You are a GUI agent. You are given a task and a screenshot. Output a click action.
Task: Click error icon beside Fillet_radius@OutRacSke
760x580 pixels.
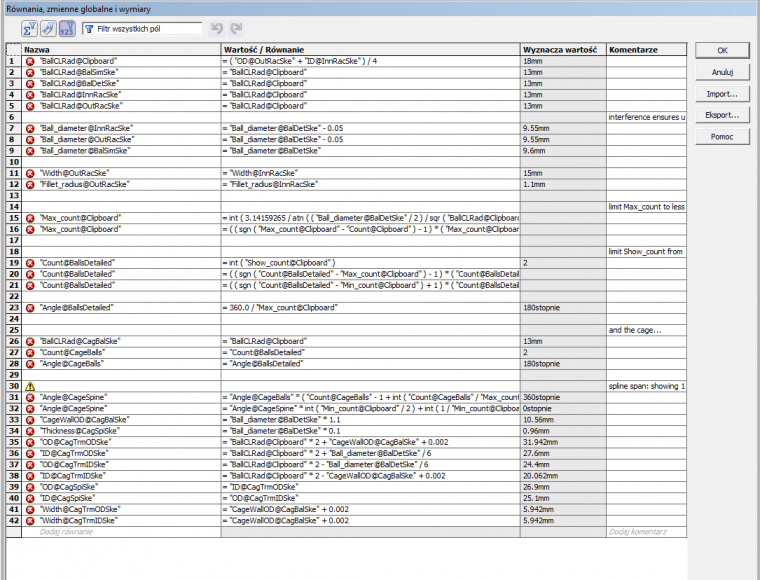[30, 185]
